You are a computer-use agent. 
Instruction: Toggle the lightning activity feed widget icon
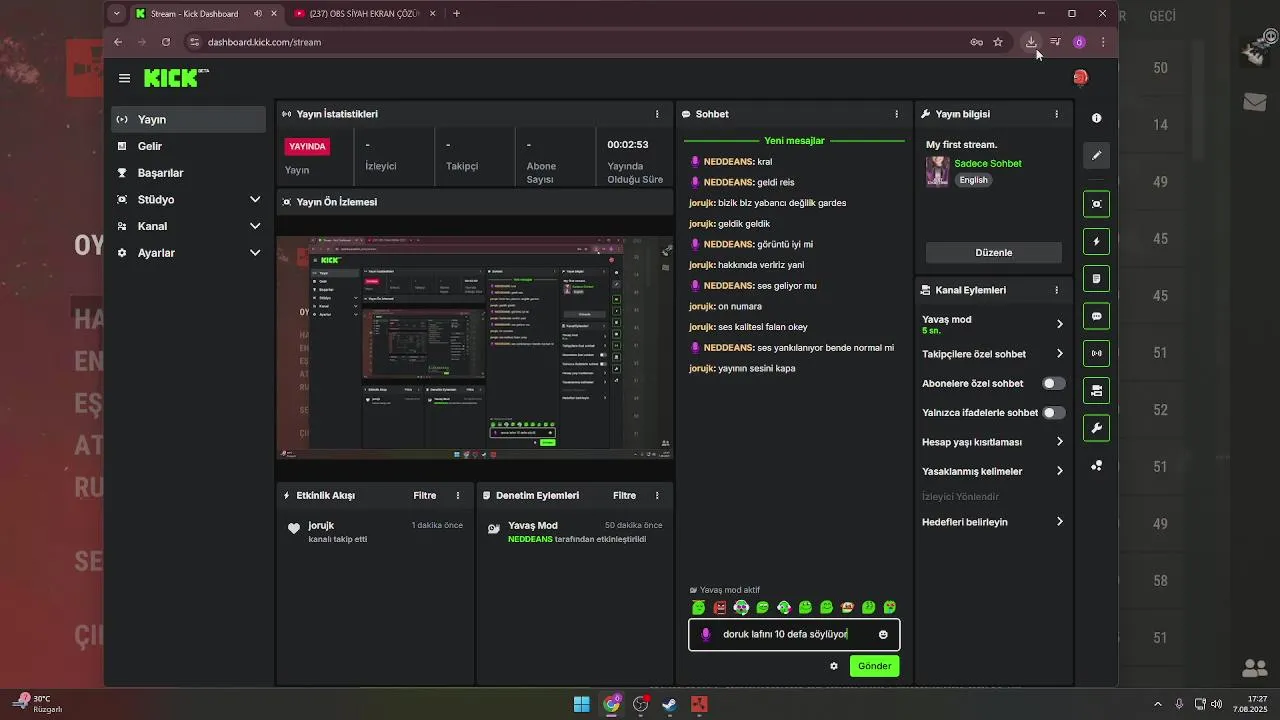[x=1096, y=241]
